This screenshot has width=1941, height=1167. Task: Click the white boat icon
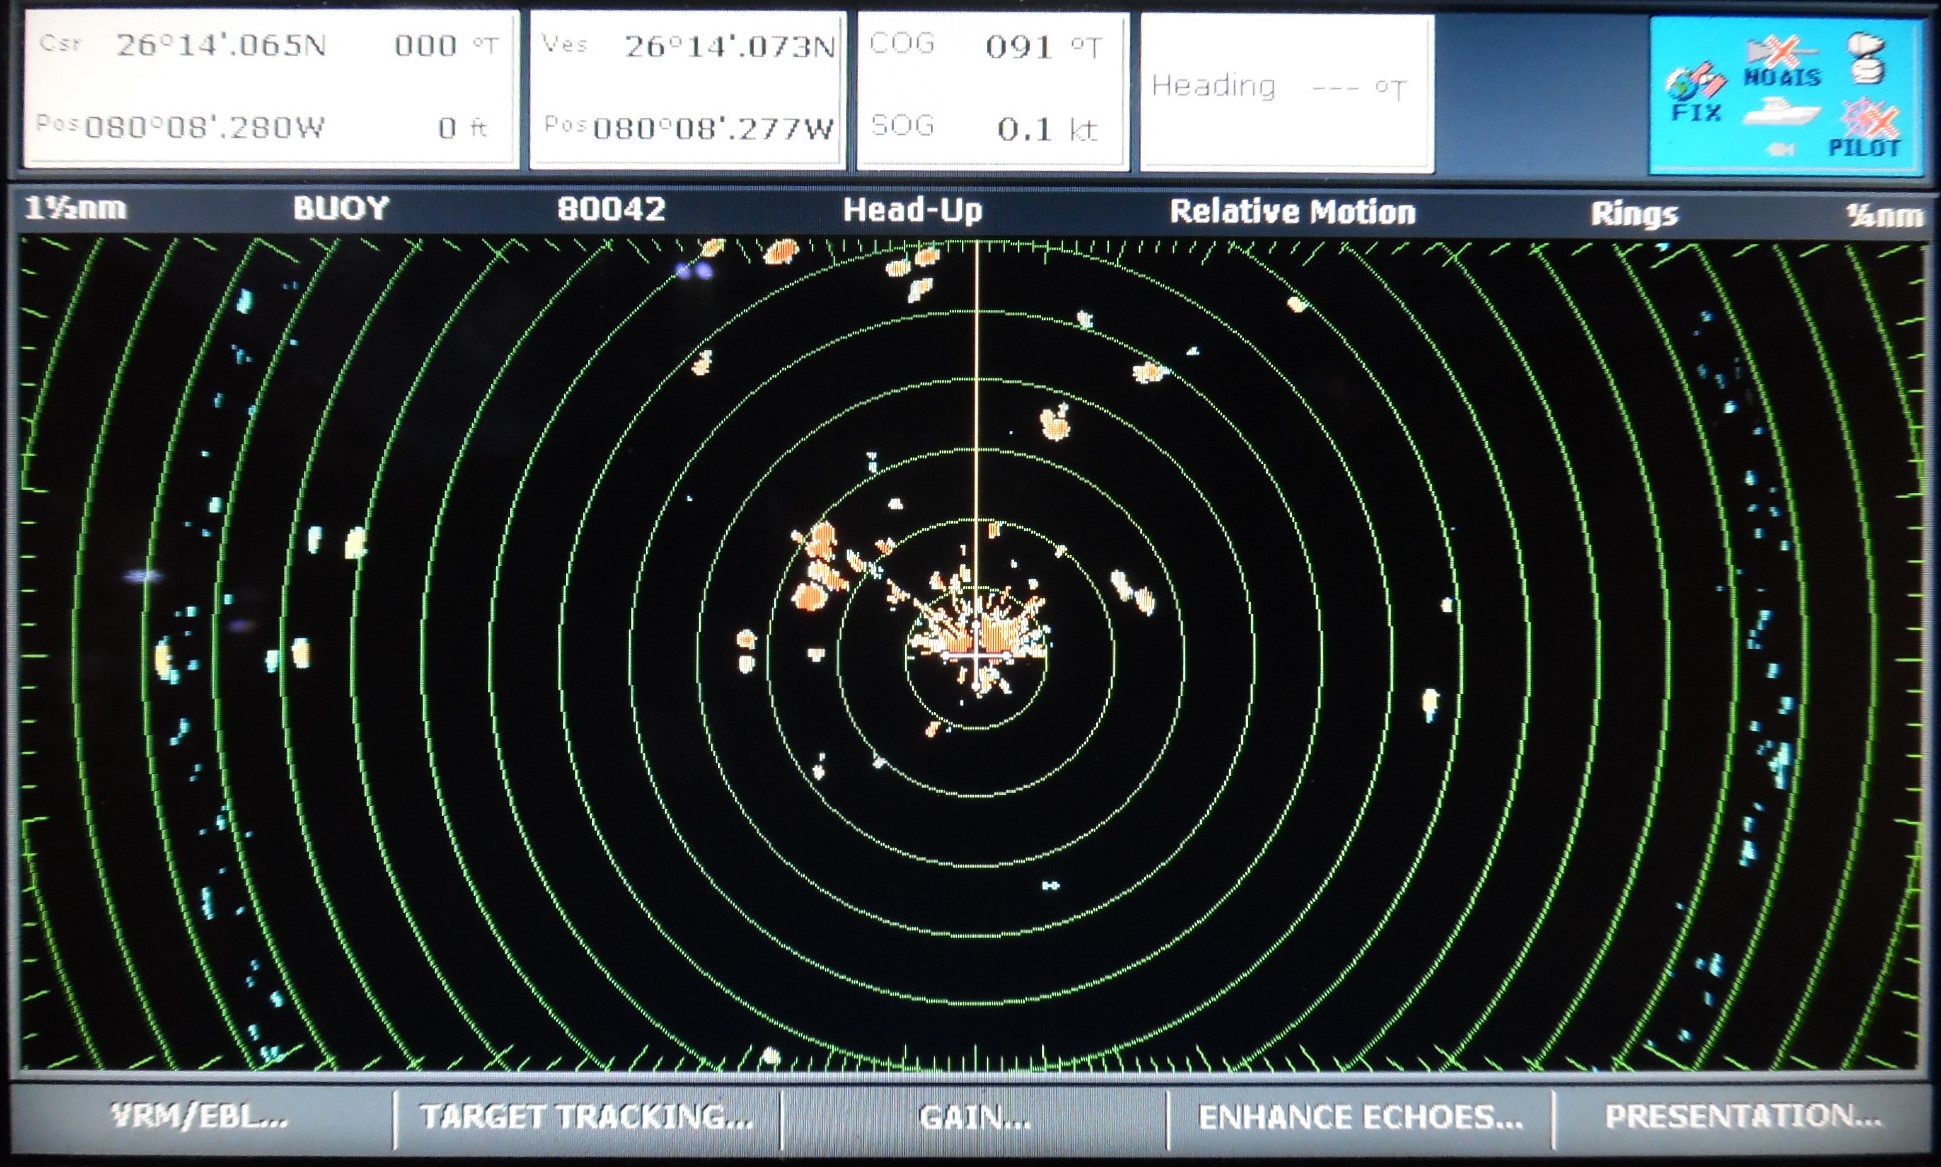pyautogui.click(x=1780, y=112)
